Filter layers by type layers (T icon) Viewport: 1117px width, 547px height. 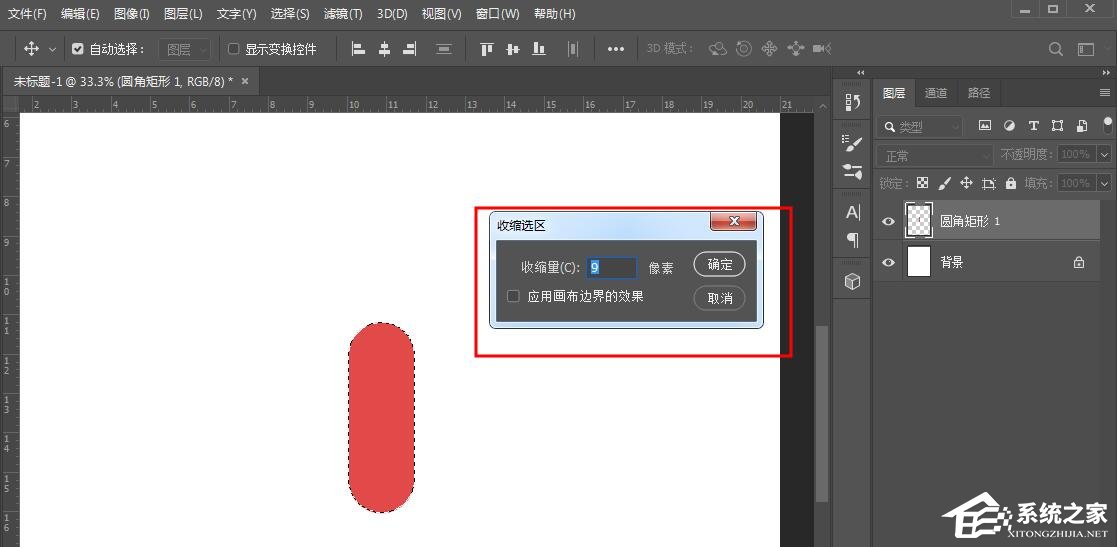(x=1033, y=126)
